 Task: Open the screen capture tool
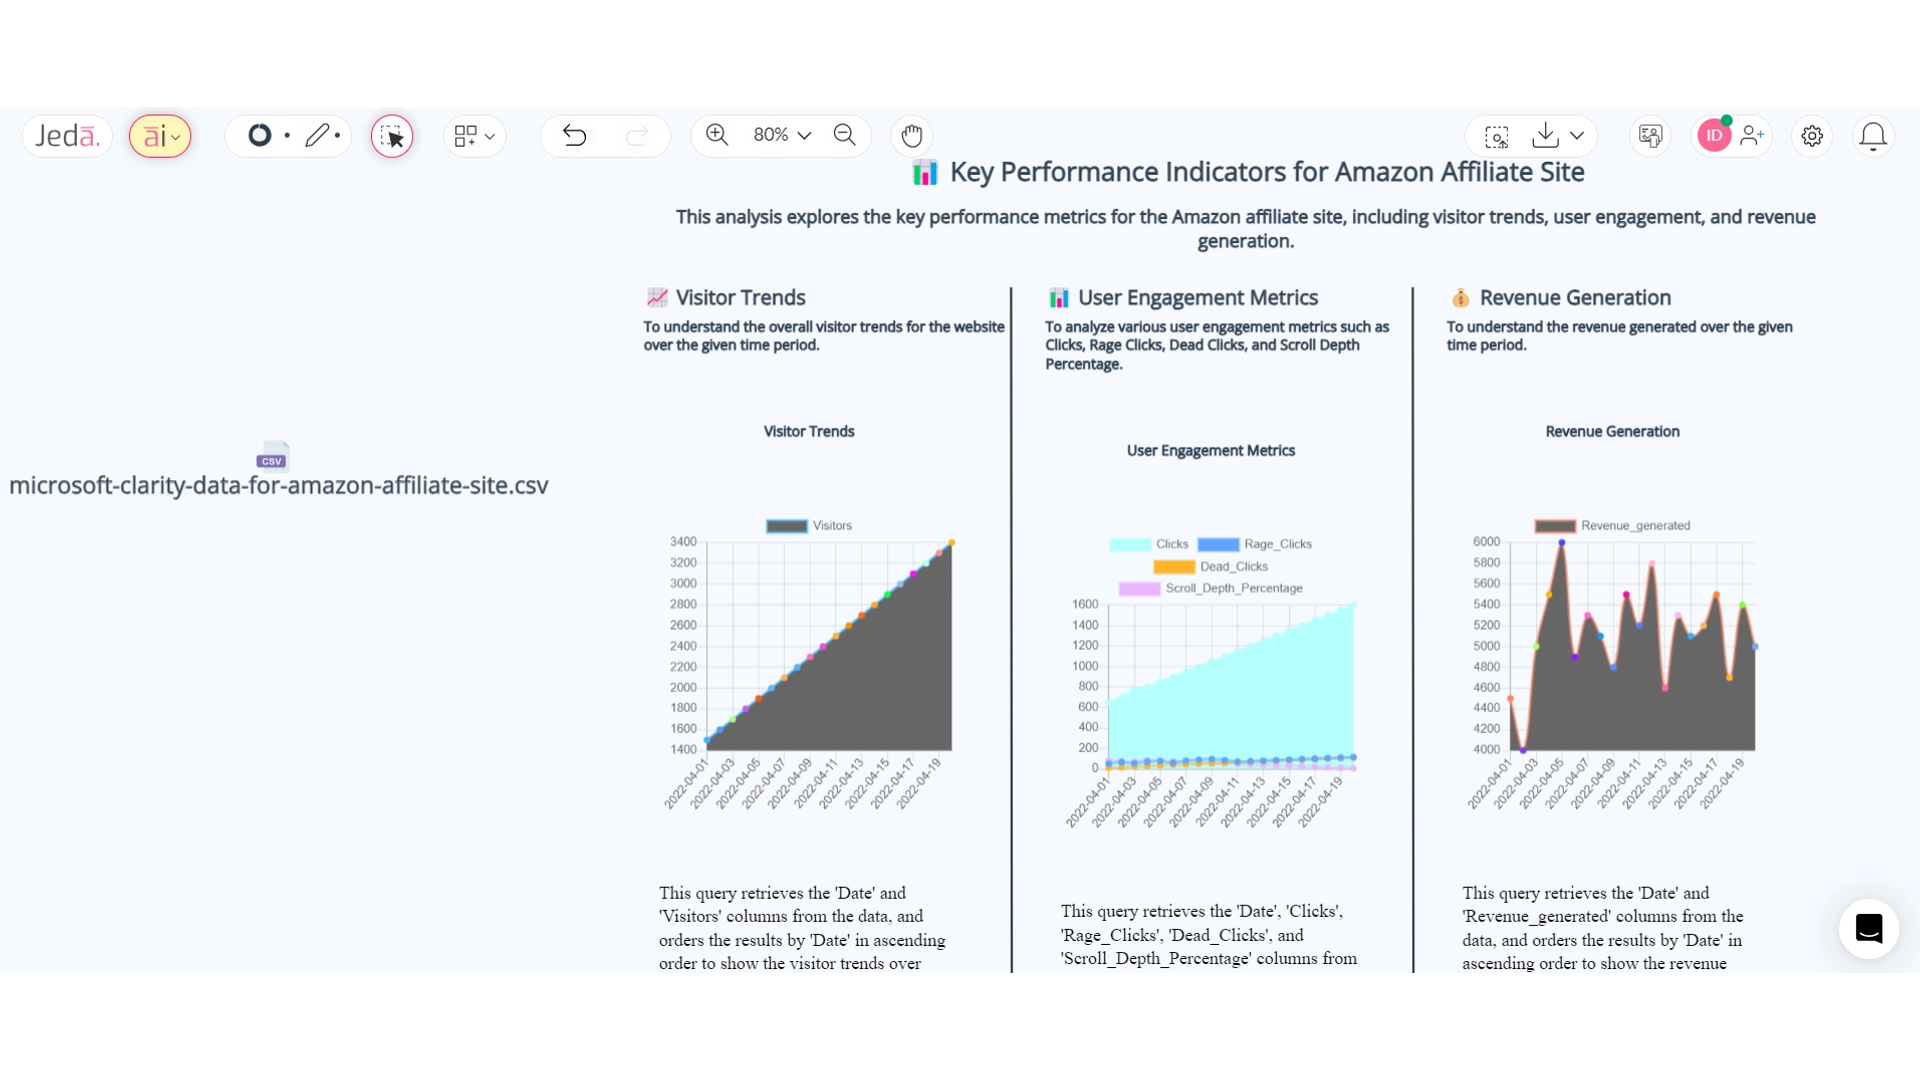1497,136
